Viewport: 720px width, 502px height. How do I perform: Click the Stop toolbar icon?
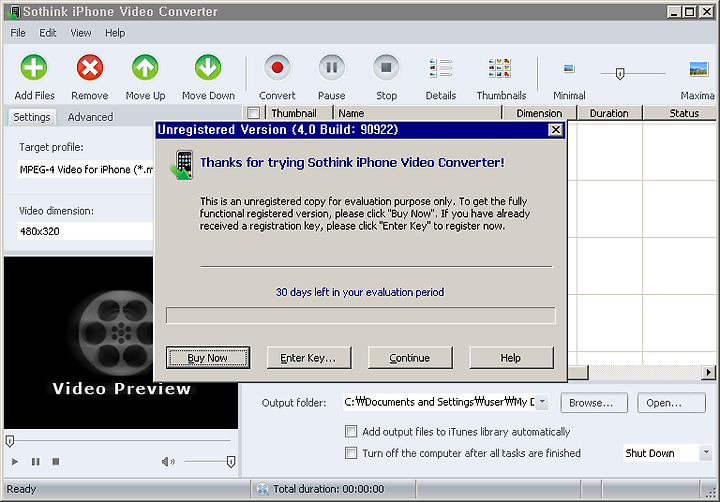(x=386, y=68)
